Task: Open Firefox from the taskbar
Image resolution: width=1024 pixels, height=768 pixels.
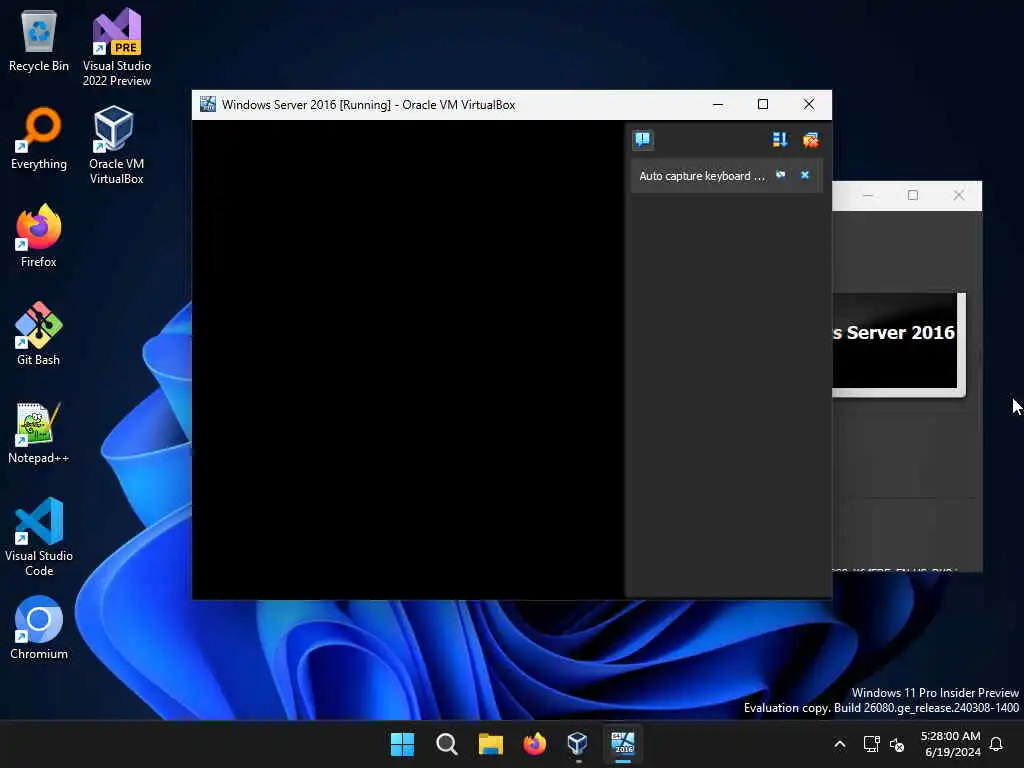Action: pos(534,744)
